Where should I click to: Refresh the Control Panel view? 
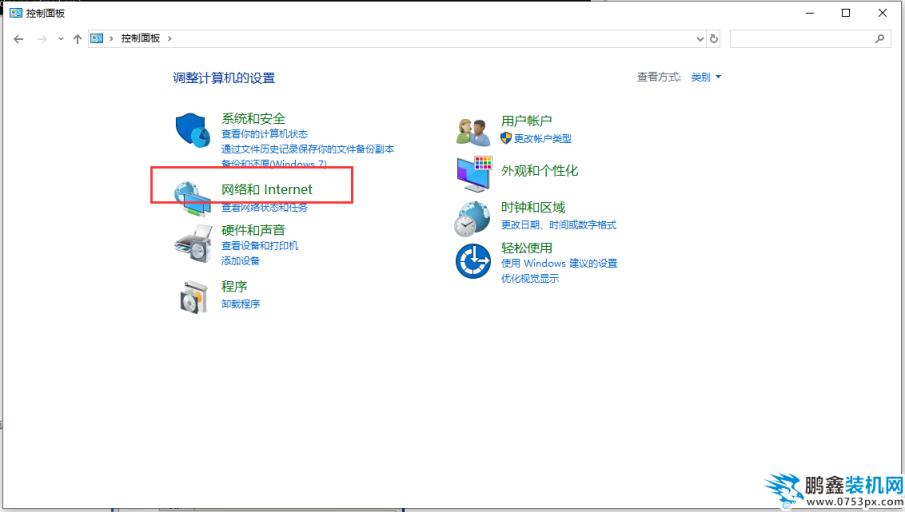(714, 39)
